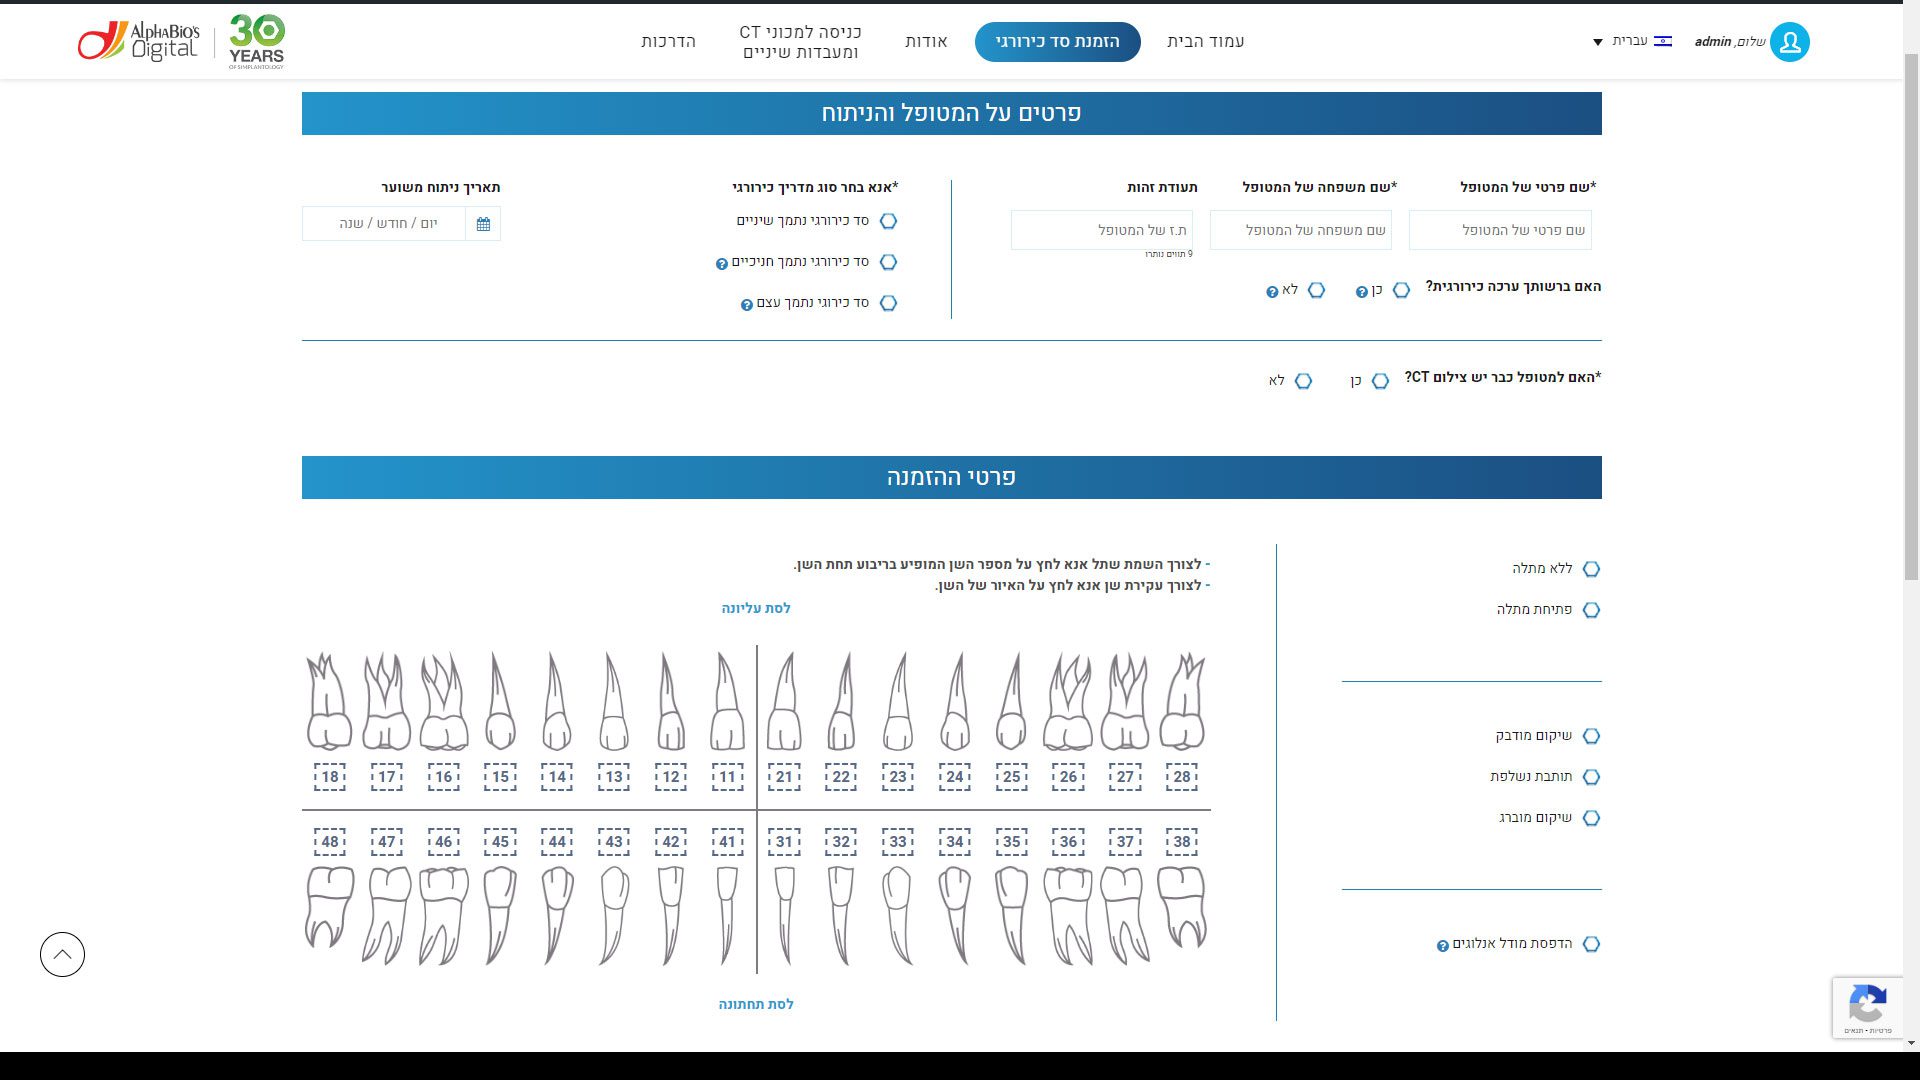Click help icon next to bone-supported guide
This screenshot has width=1920, height=1080.
pos(746,305)
